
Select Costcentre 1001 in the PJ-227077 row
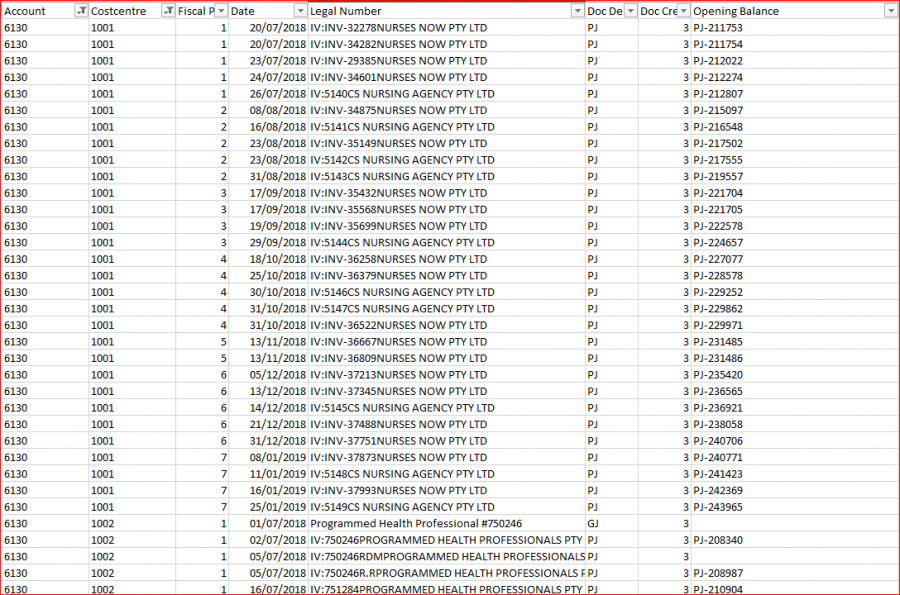click(132, 259)
